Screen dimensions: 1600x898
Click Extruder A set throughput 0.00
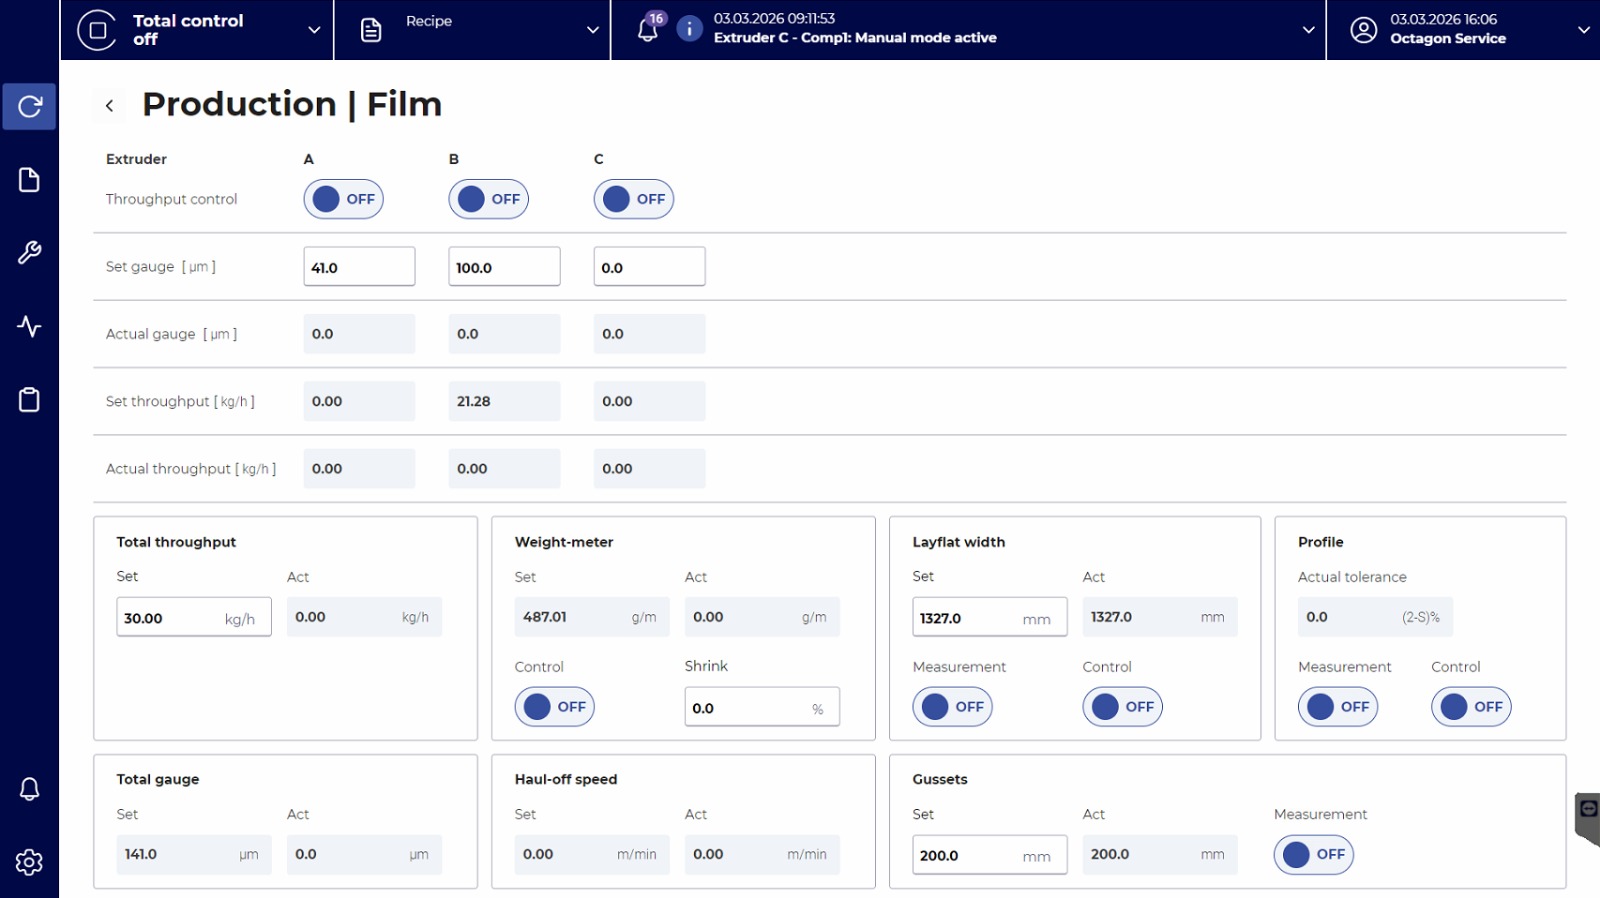(359, 401)
